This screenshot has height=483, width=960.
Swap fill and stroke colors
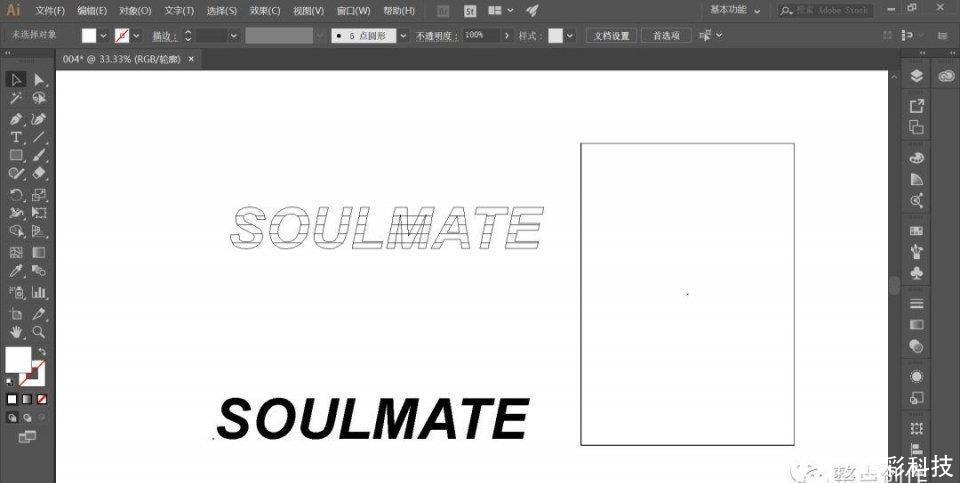[x=42, y=351]
